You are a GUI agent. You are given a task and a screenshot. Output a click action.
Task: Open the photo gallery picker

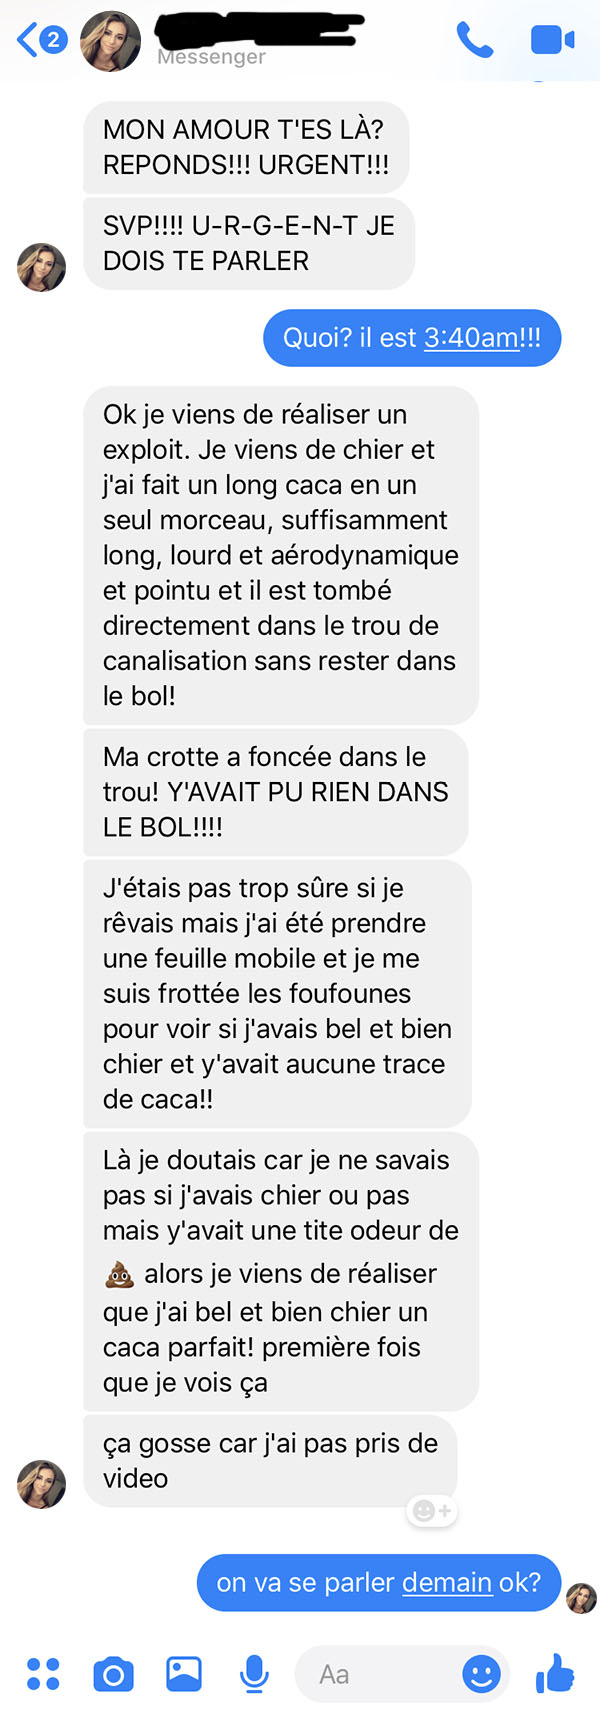click(184, 1674)
